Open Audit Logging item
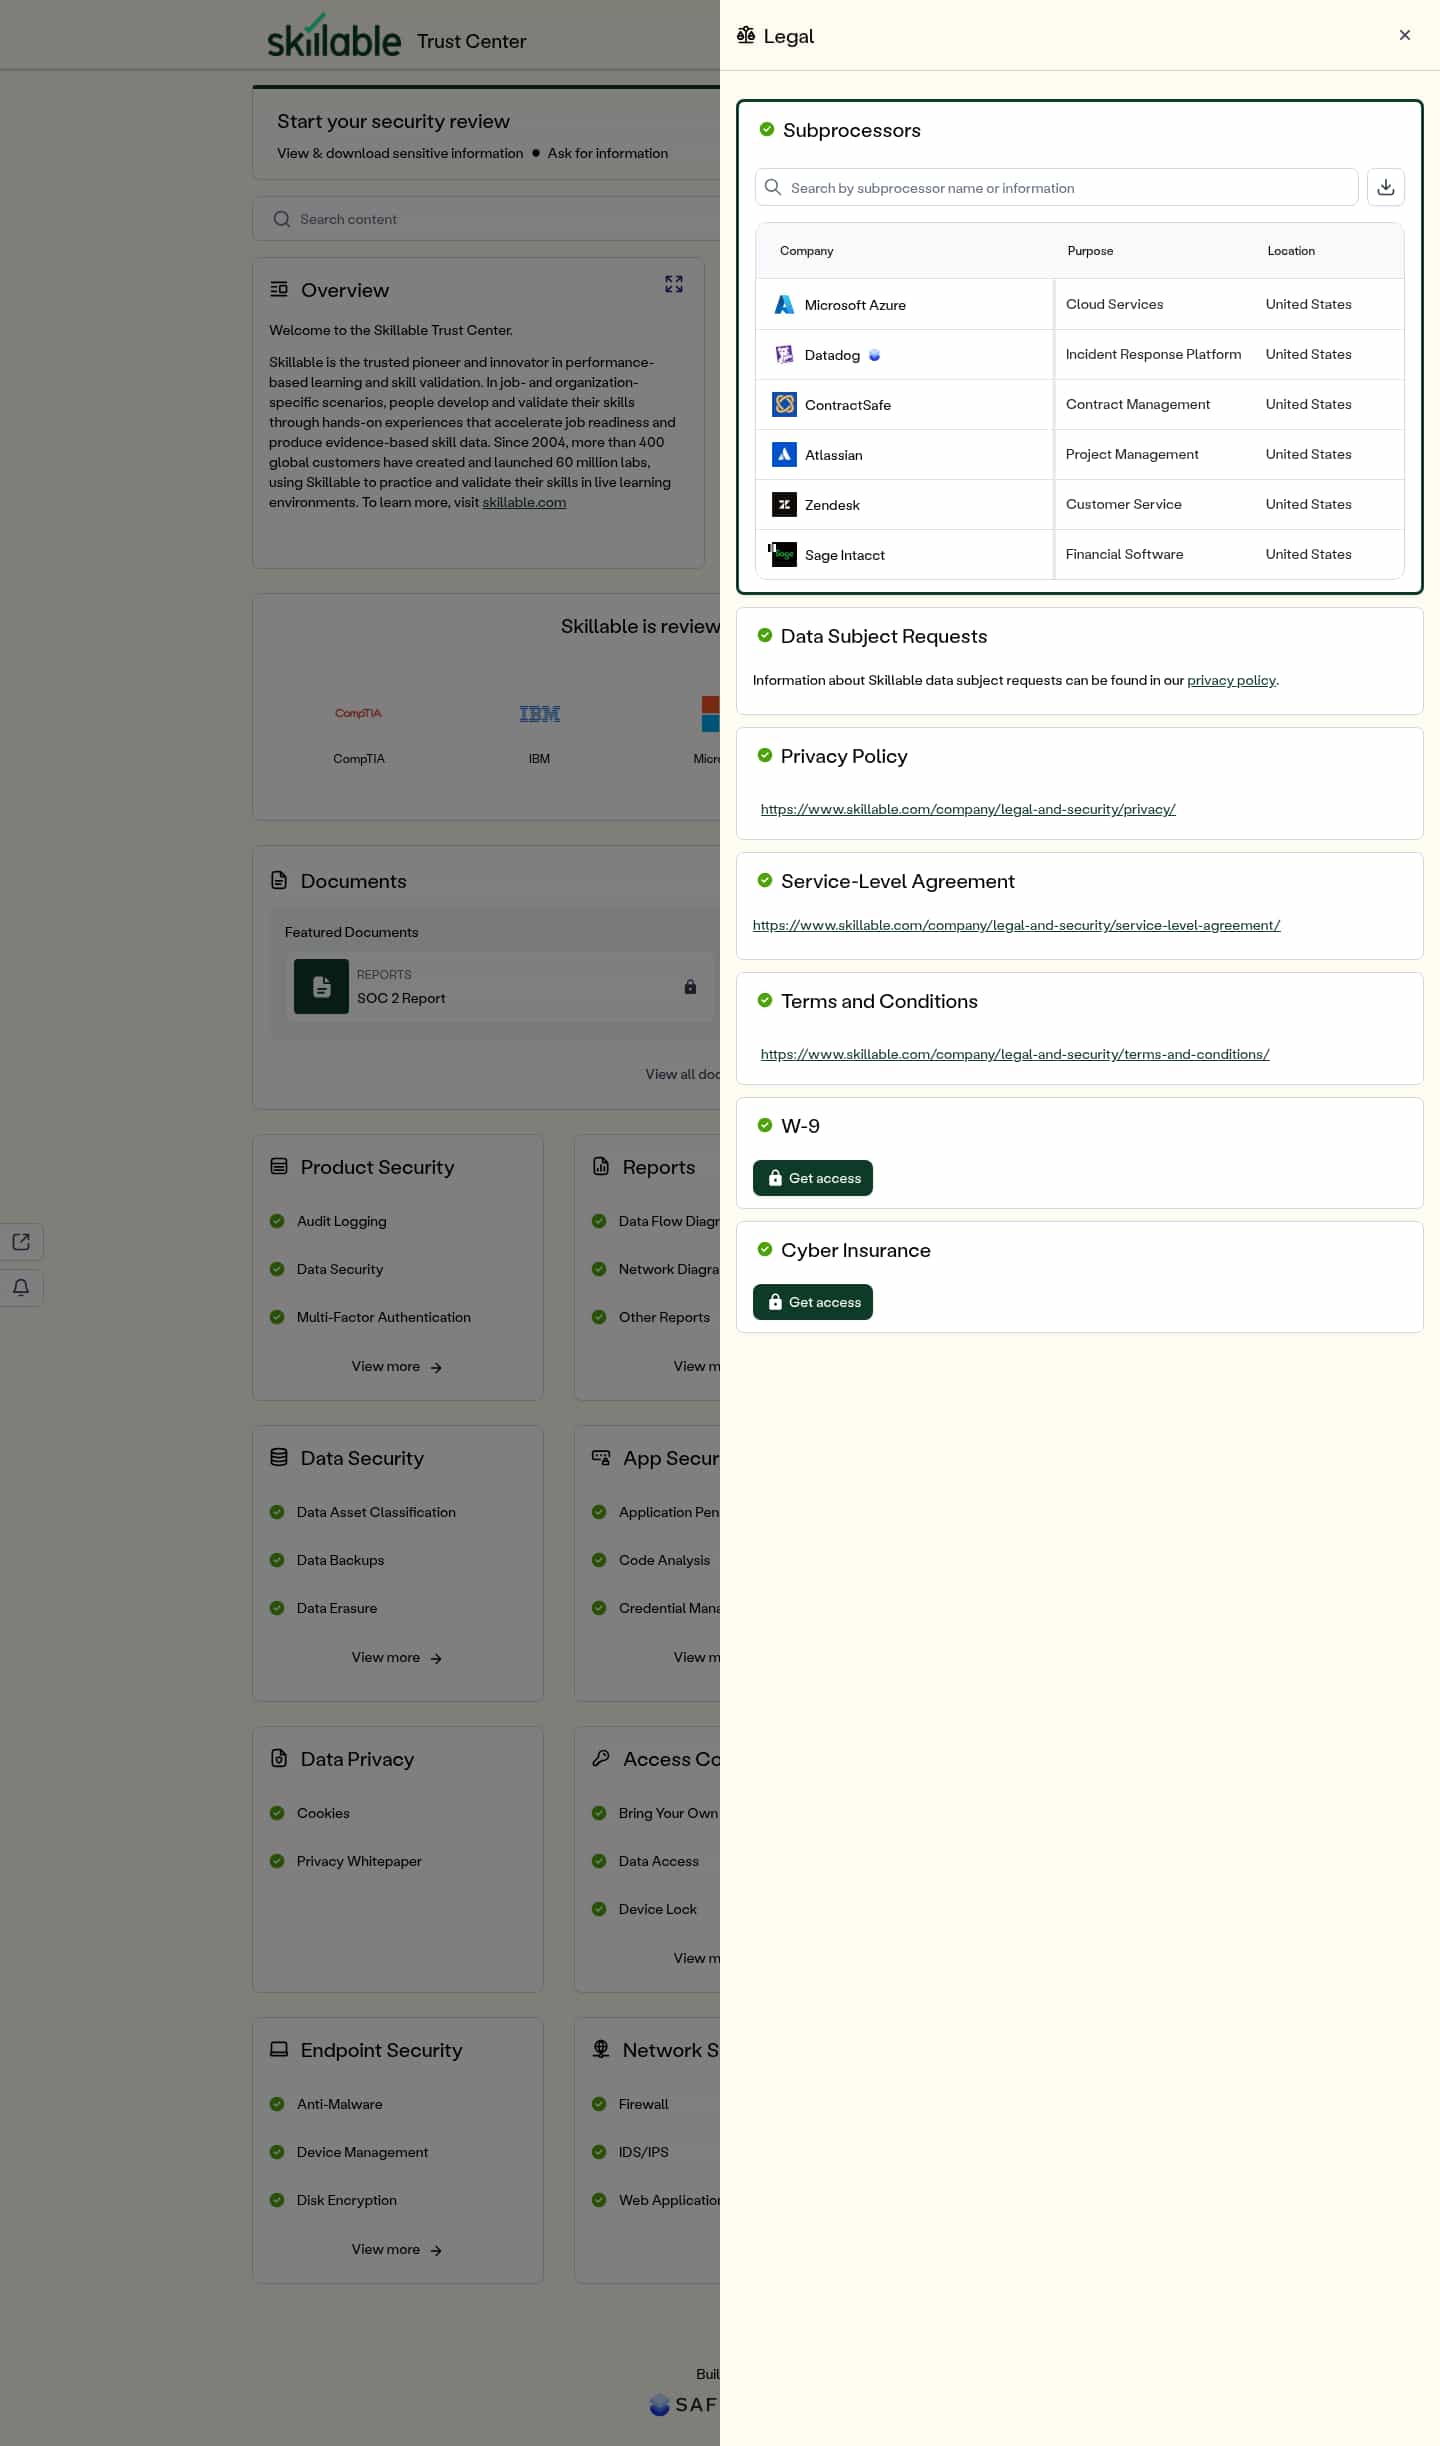 [x=341, y=1221]
